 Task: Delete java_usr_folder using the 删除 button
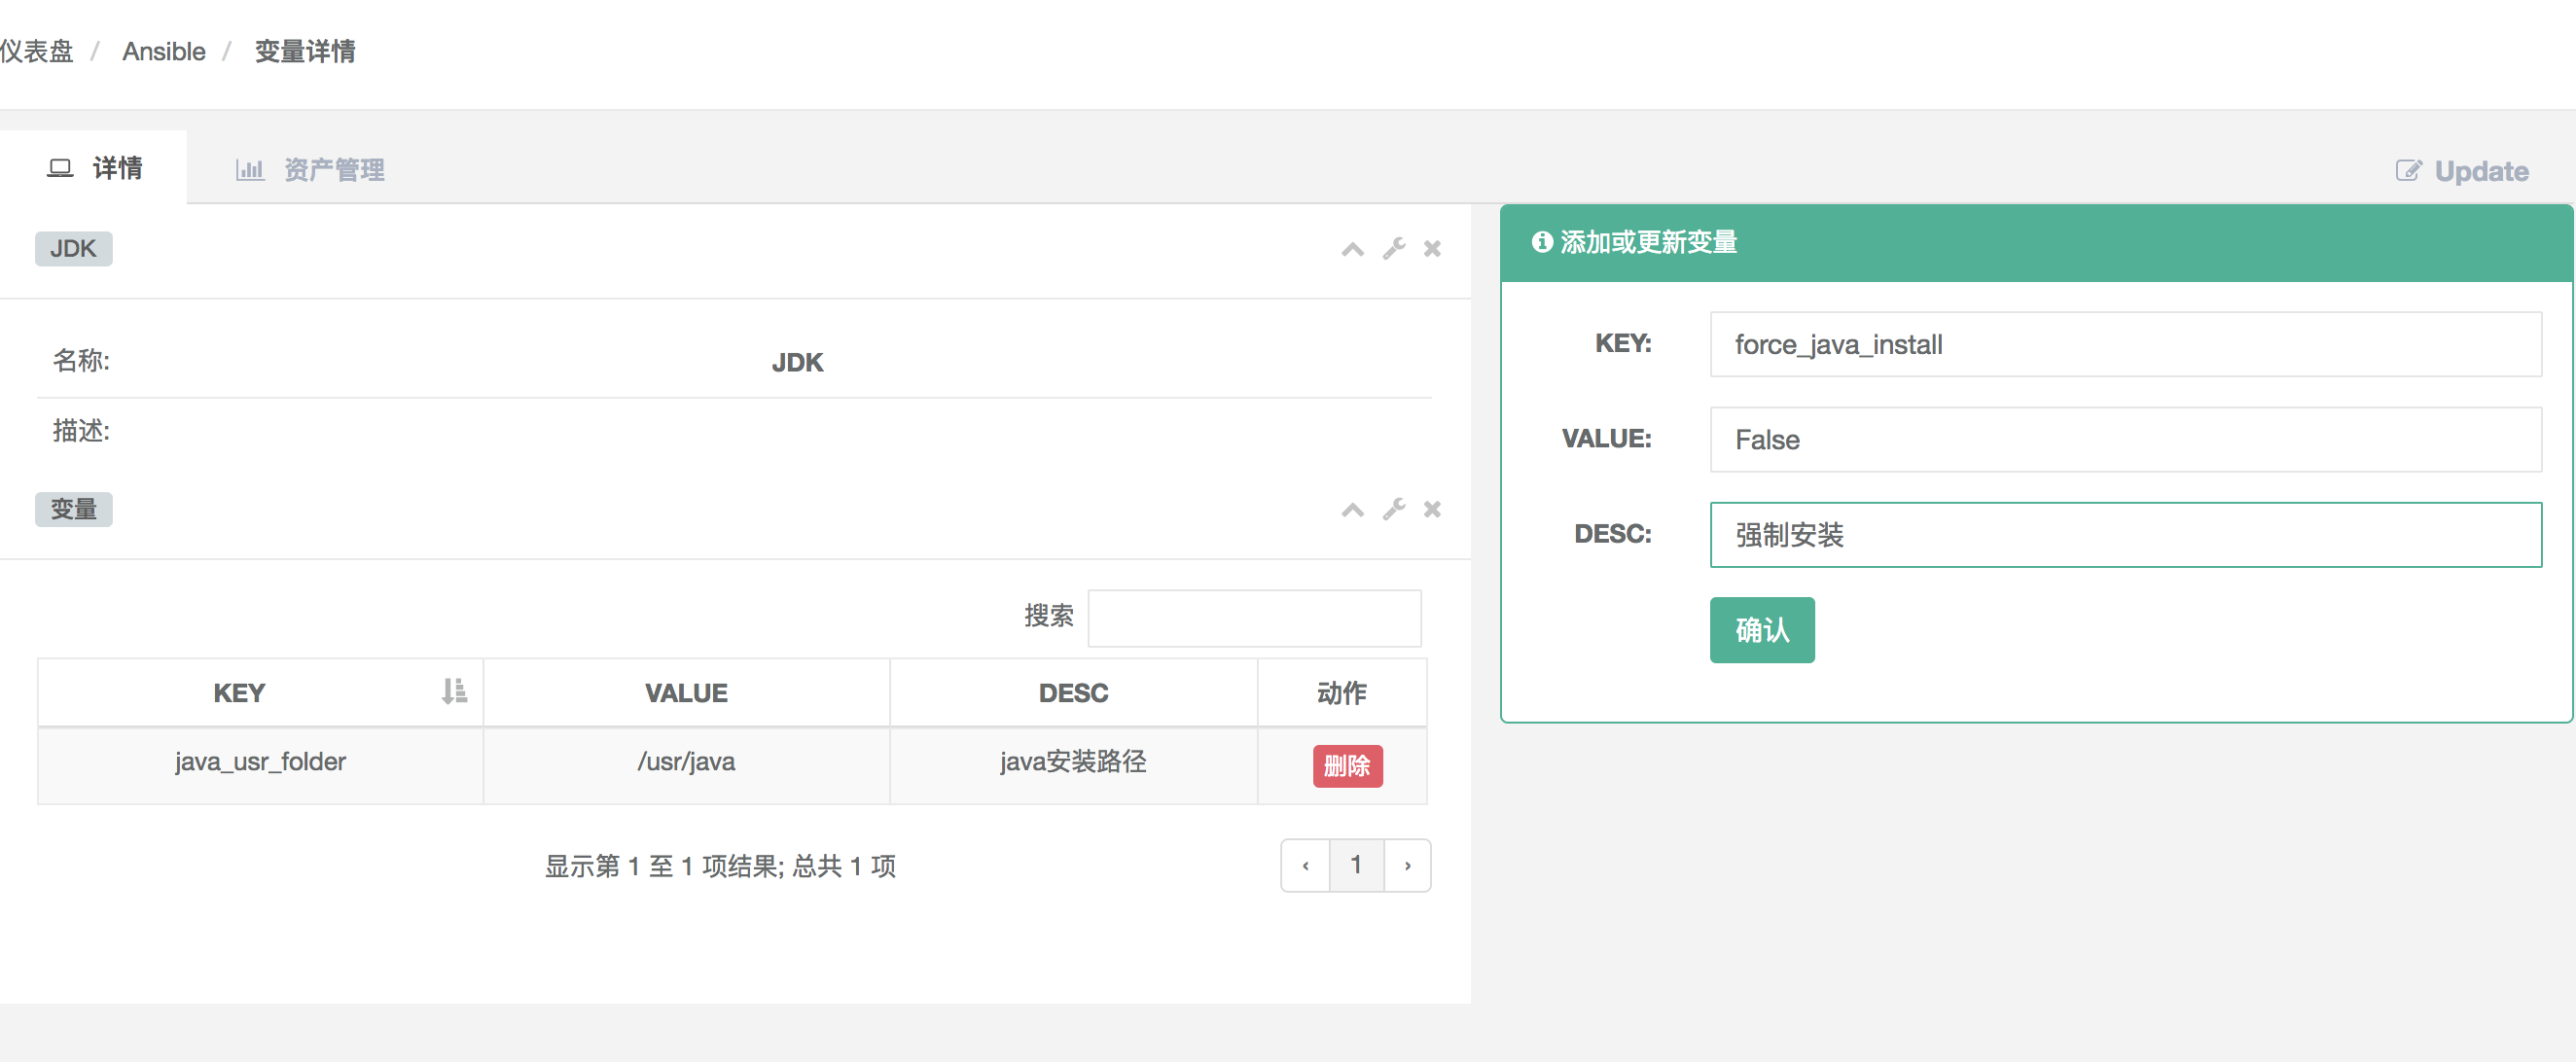tap(1347, 766)
